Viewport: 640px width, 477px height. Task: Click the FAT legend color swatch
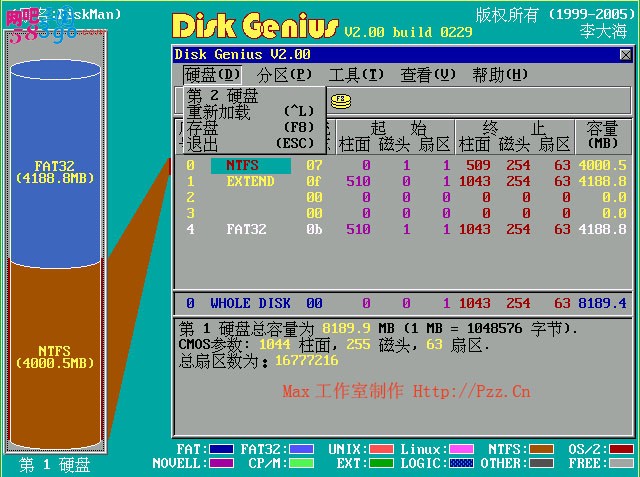(221, 449)
